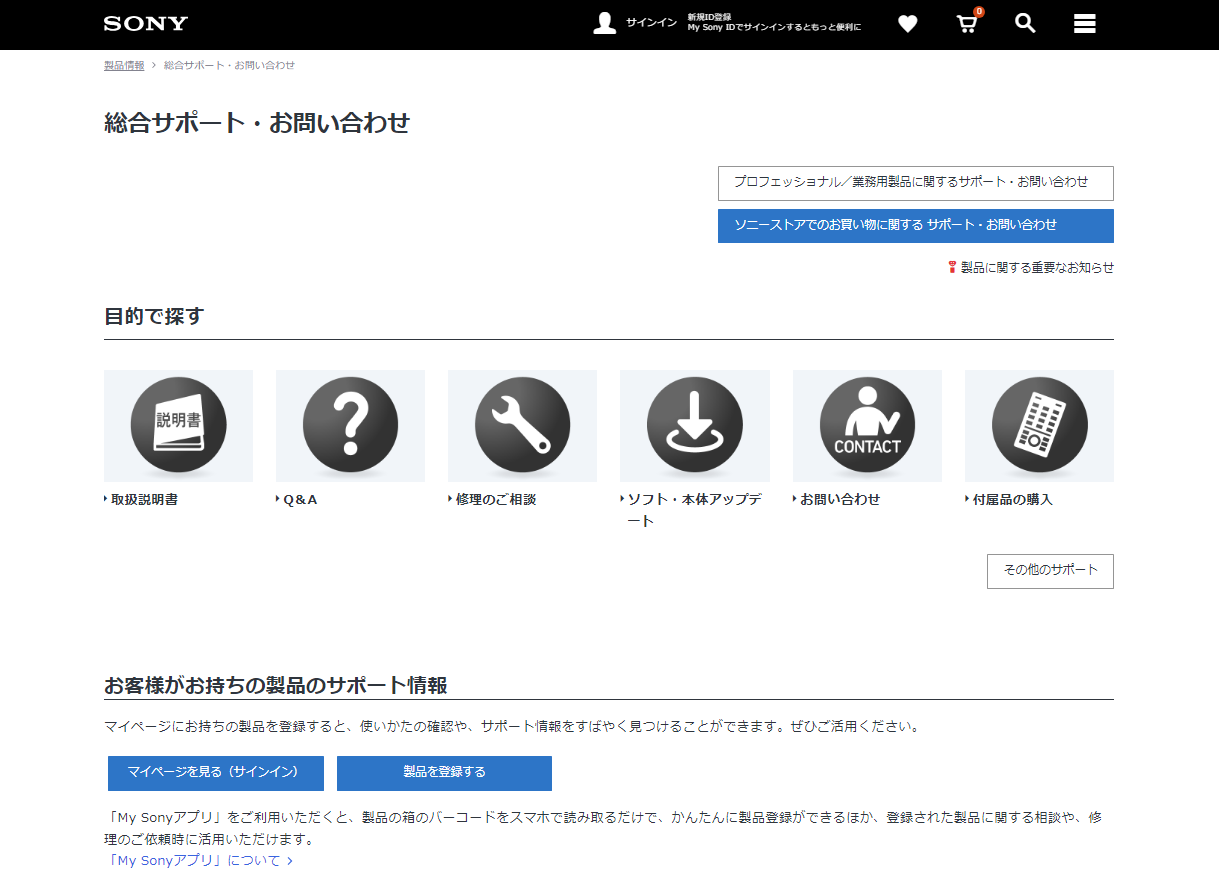This screenshot has width=1219, height=894.
Task: Click the wrench repair icon
Action: click(x=522, y=425)
